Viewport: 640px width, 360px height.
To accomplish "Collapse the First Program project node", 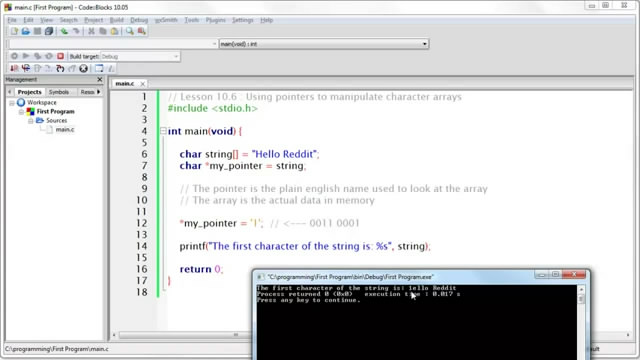I will click(x=21, y=112).
